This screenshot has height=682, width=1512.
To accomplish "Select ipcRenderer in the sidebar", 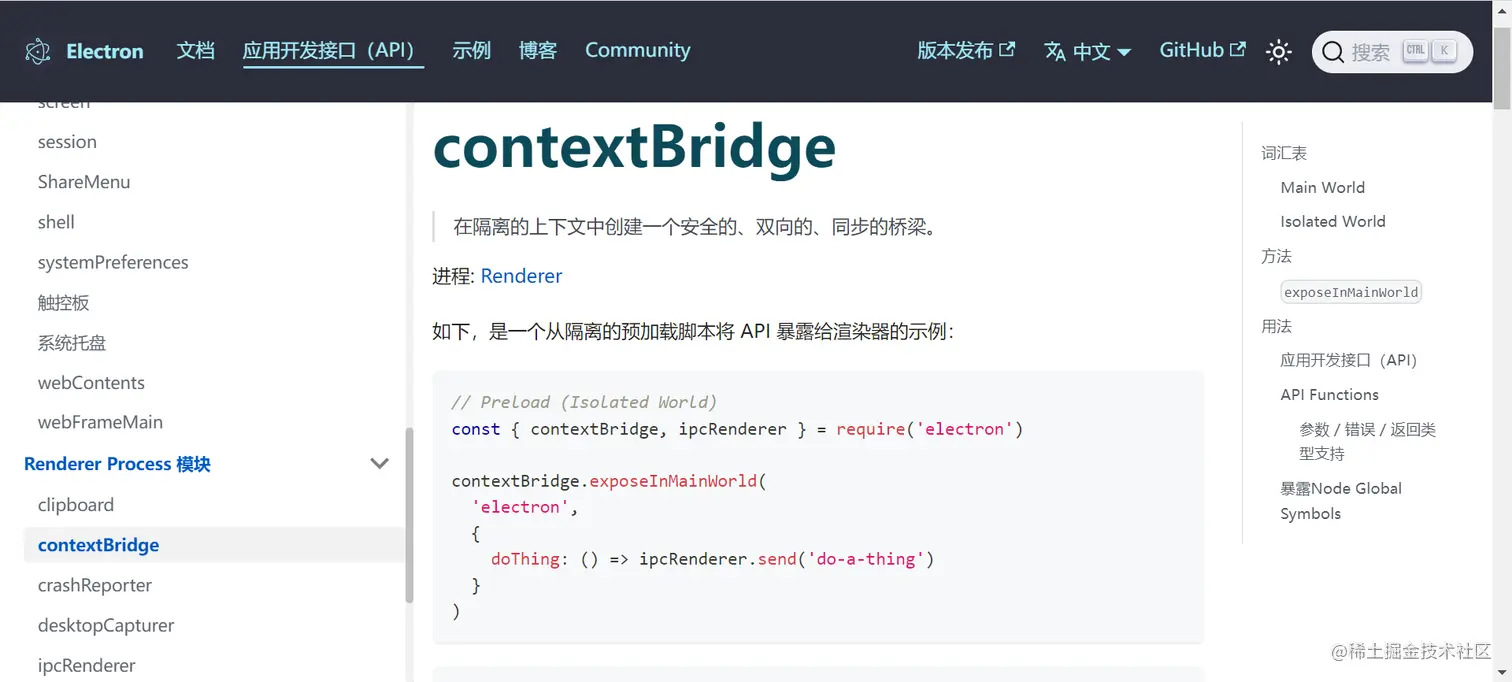I will coord(87,665).
